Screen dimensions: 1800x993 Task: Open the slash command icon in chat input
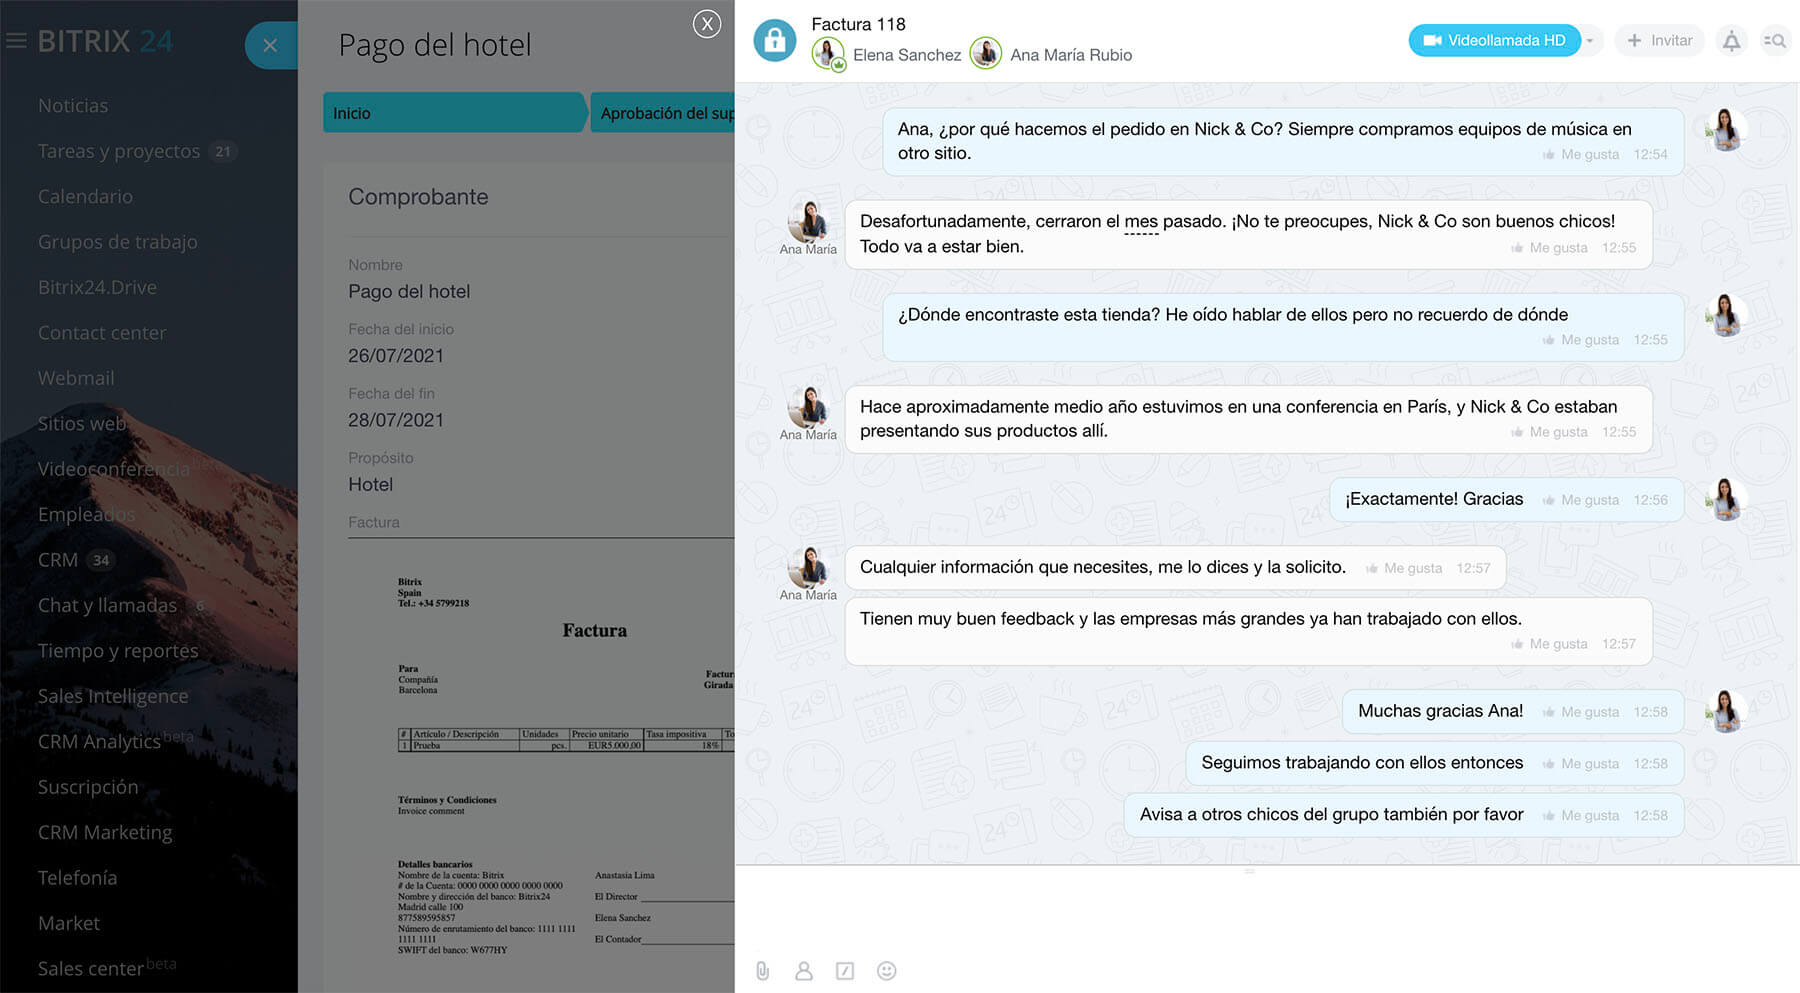[845, 971]
